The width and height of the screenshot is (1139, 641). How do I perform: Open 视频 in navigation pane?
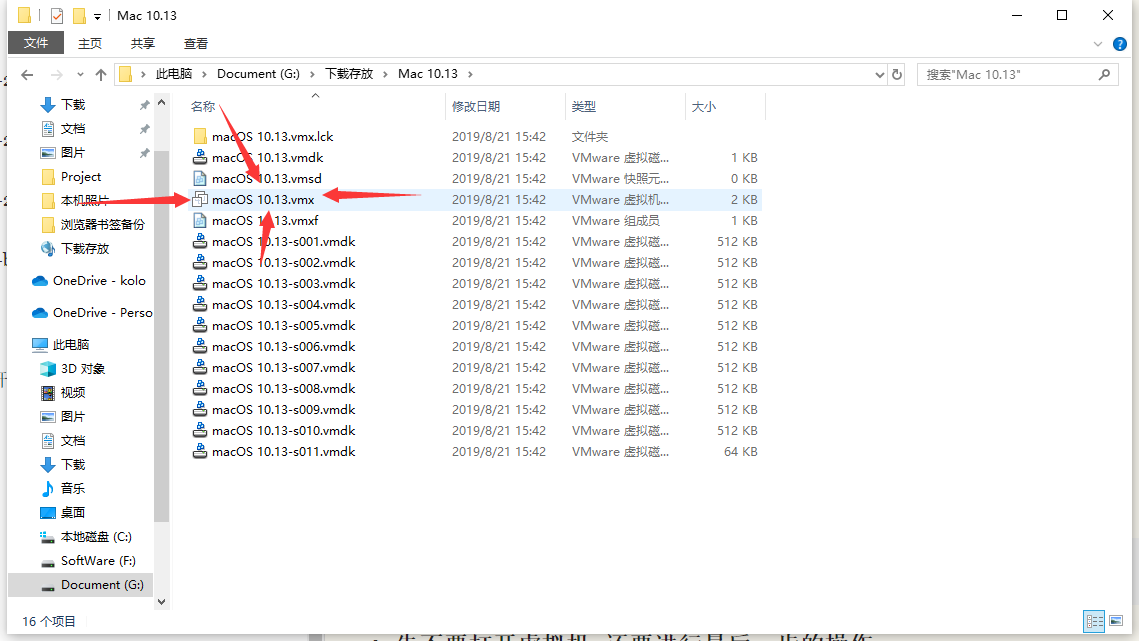coord(73,393)
